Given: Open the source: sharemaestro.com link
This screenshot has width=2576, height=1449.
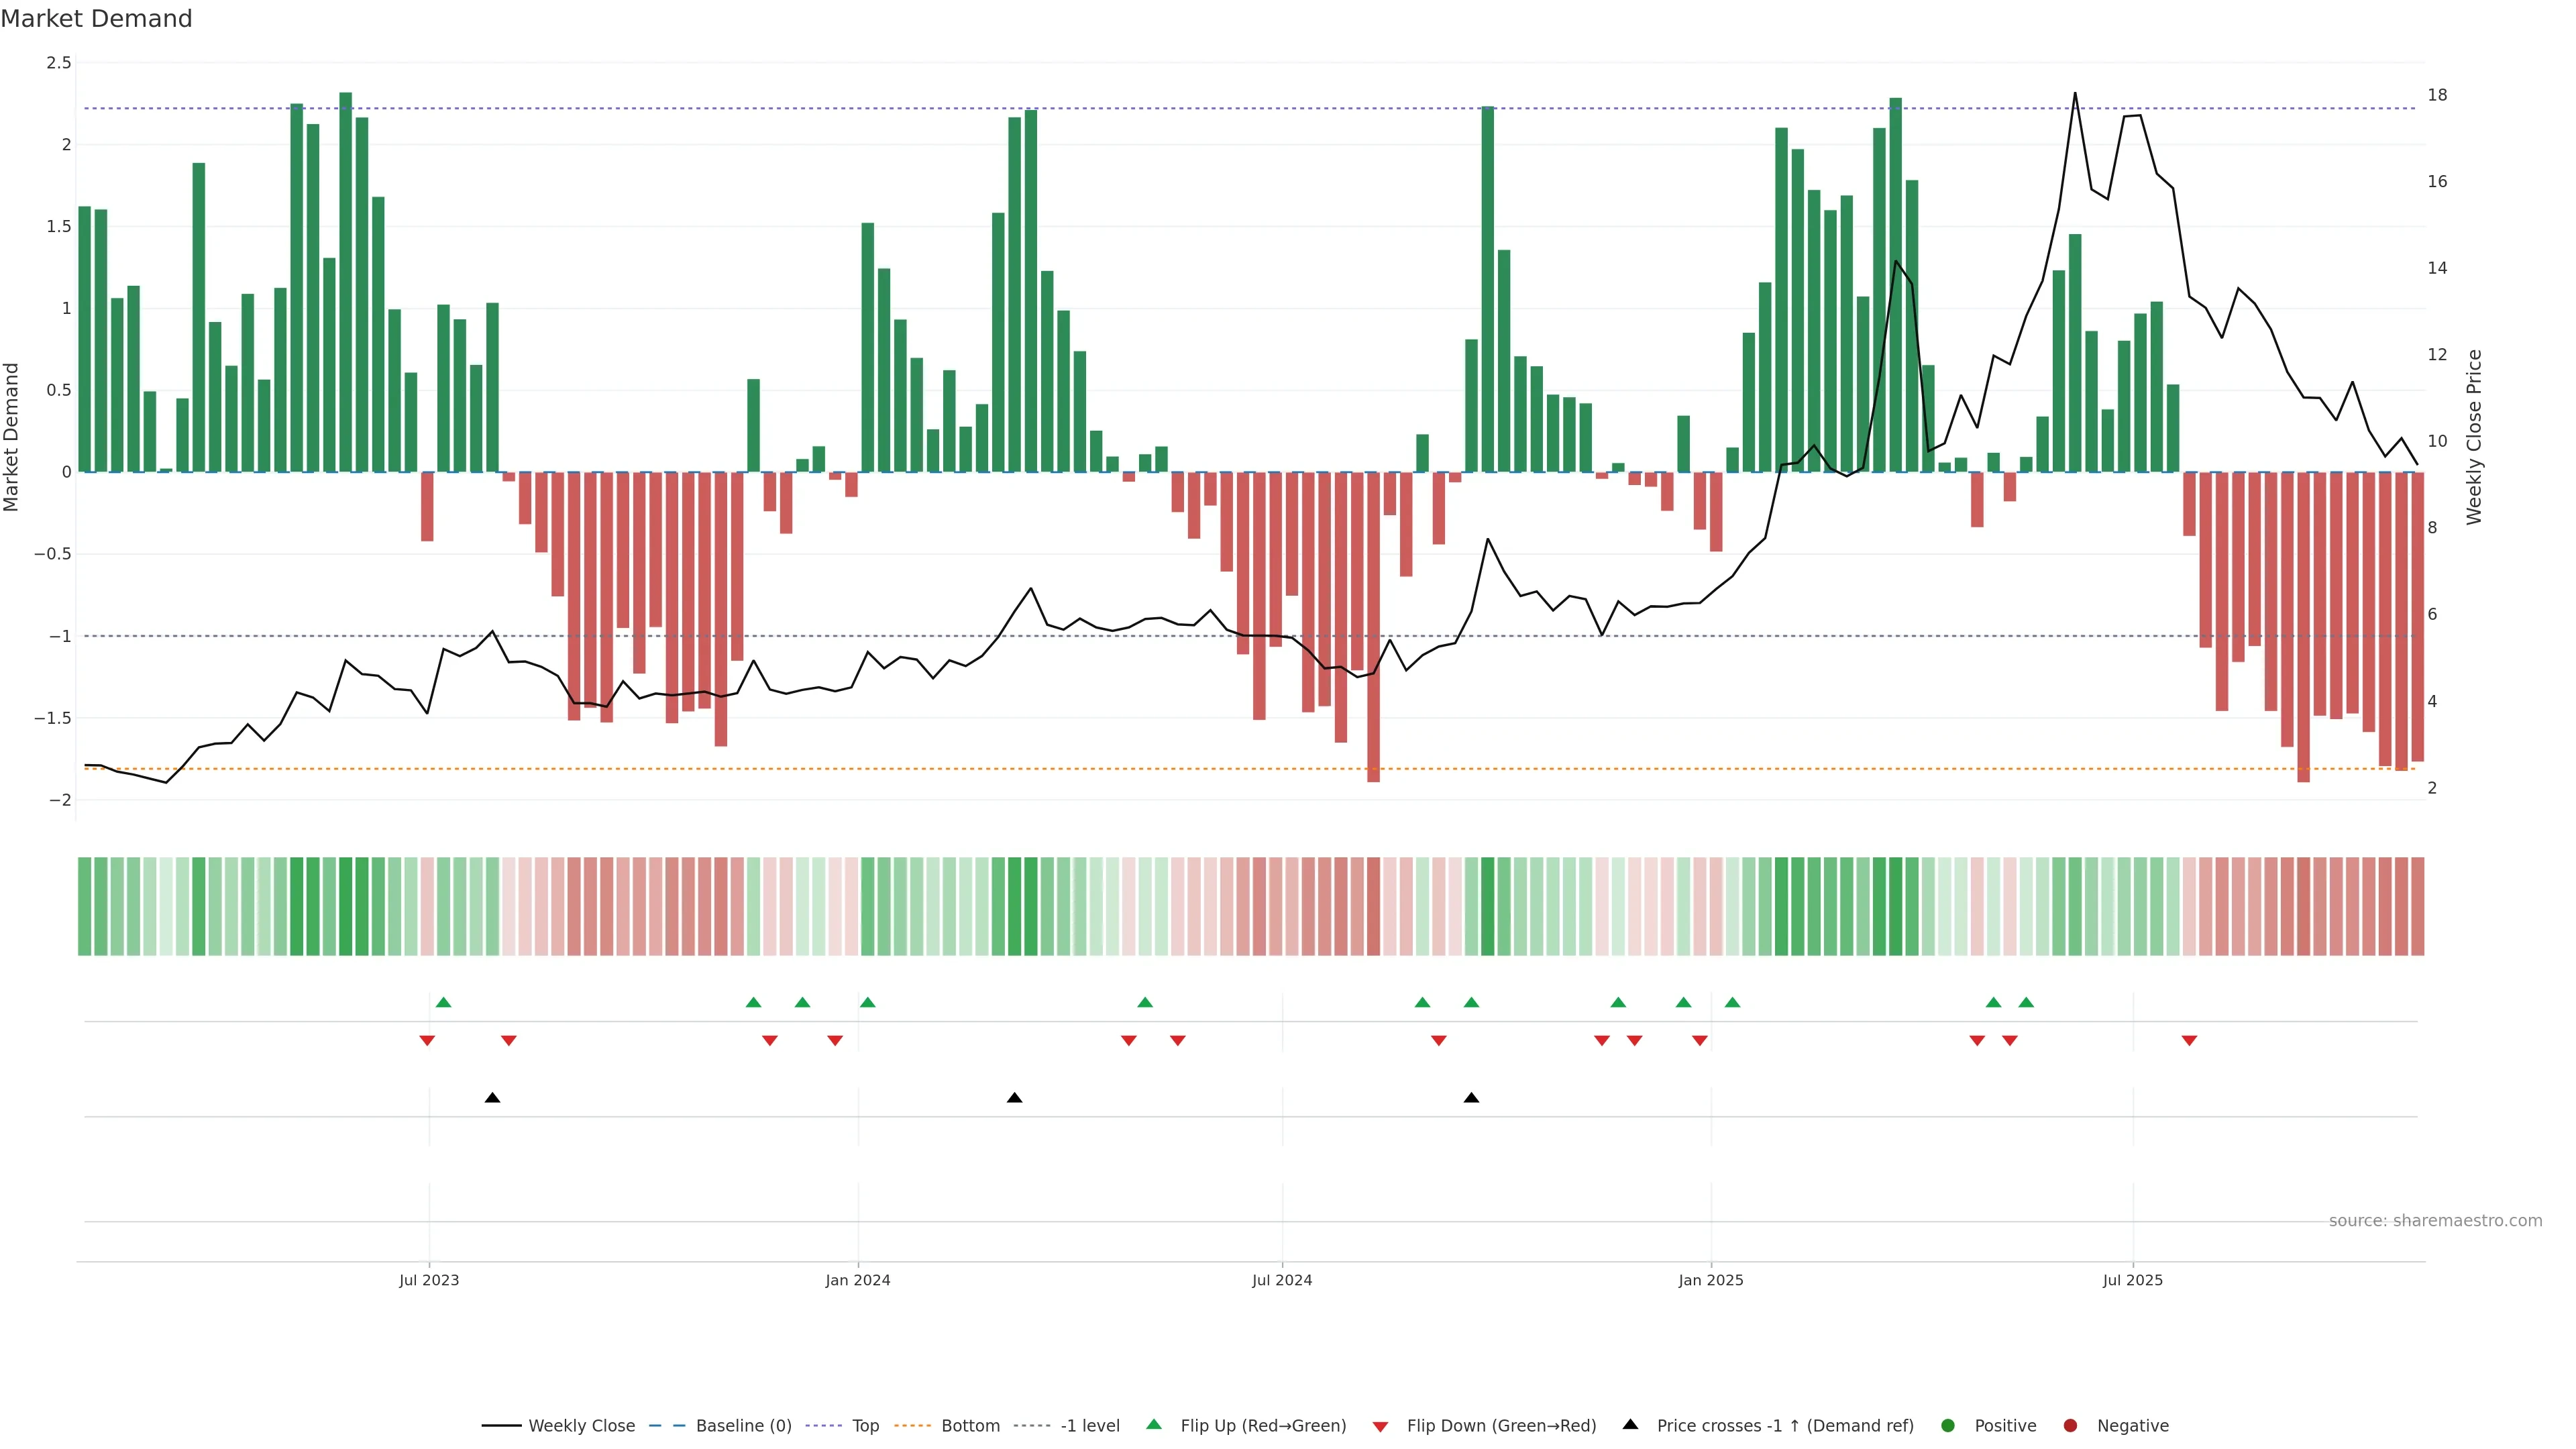Looking at the screenshot, I should coord(2435,1220).
